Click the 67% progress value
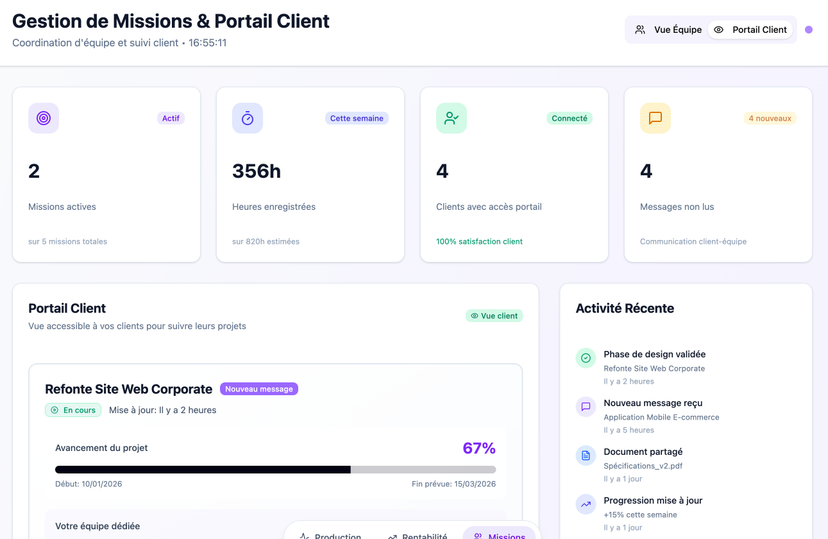The height and width of the screenshot is (539, 828). 479,448
